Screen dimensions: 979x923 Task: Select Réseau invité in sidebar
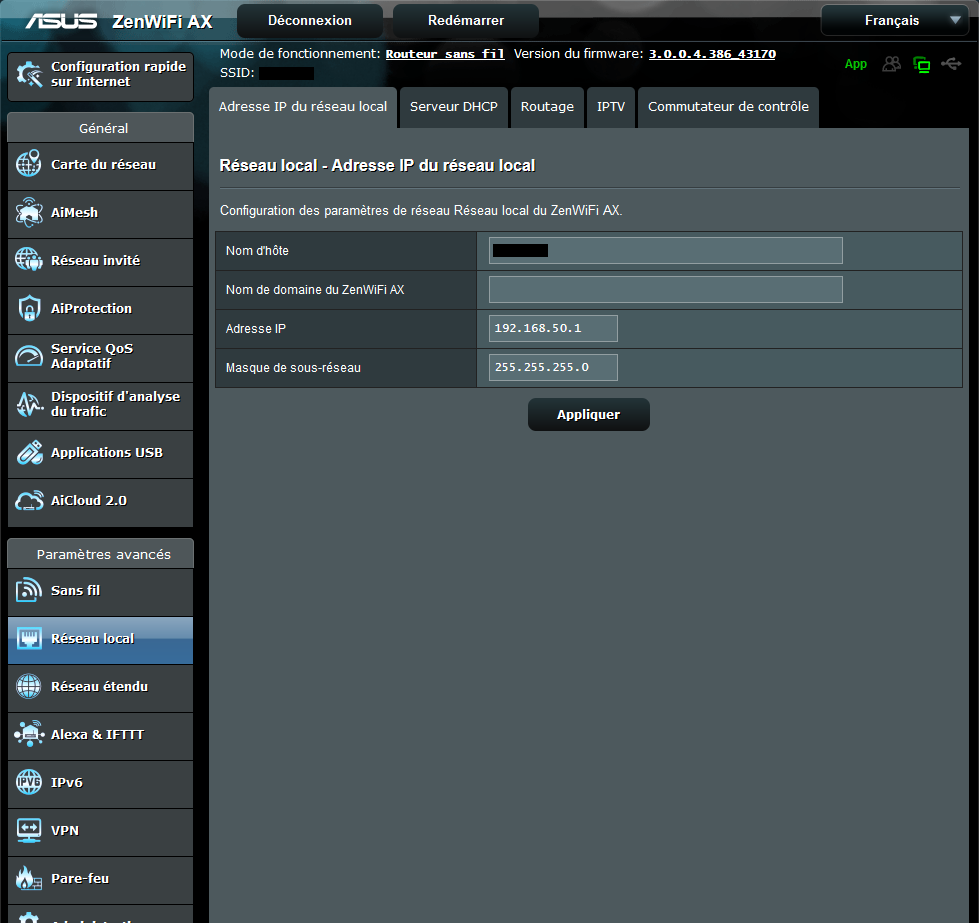(x=101, y=263)
